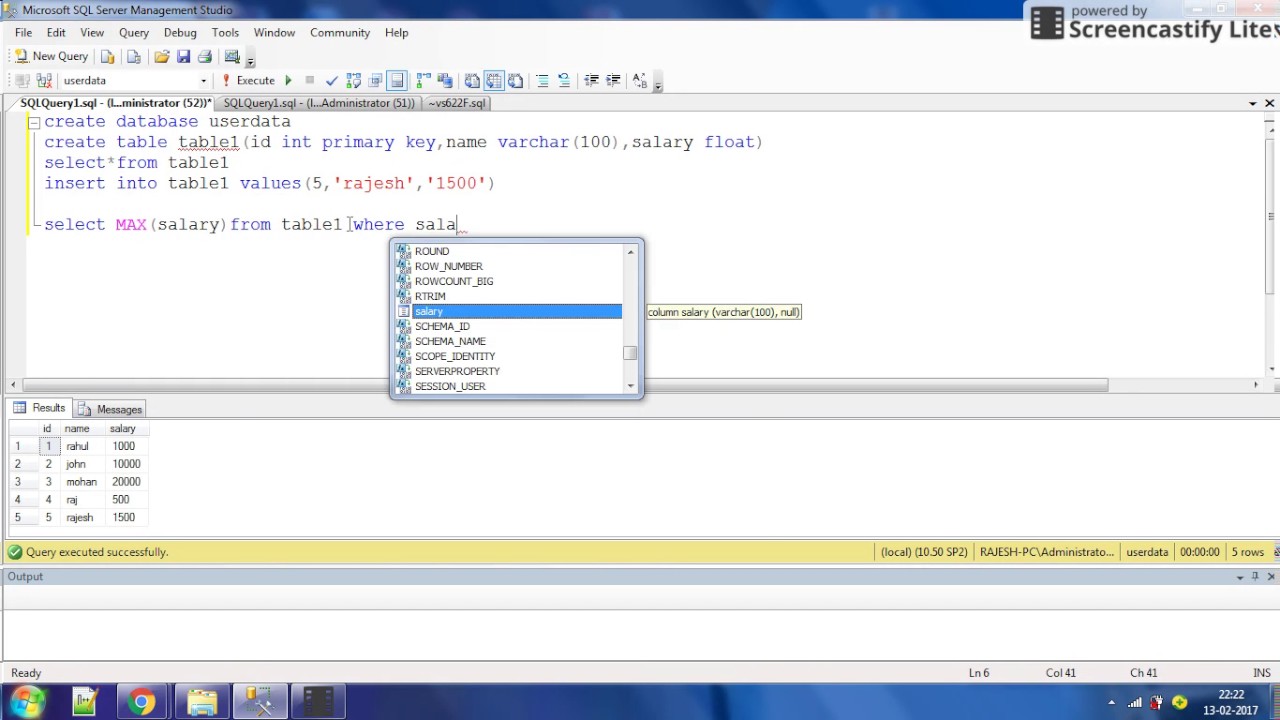Click the Decrease Indent icon
1280x720 pixels.
click(x=591, y=80)
